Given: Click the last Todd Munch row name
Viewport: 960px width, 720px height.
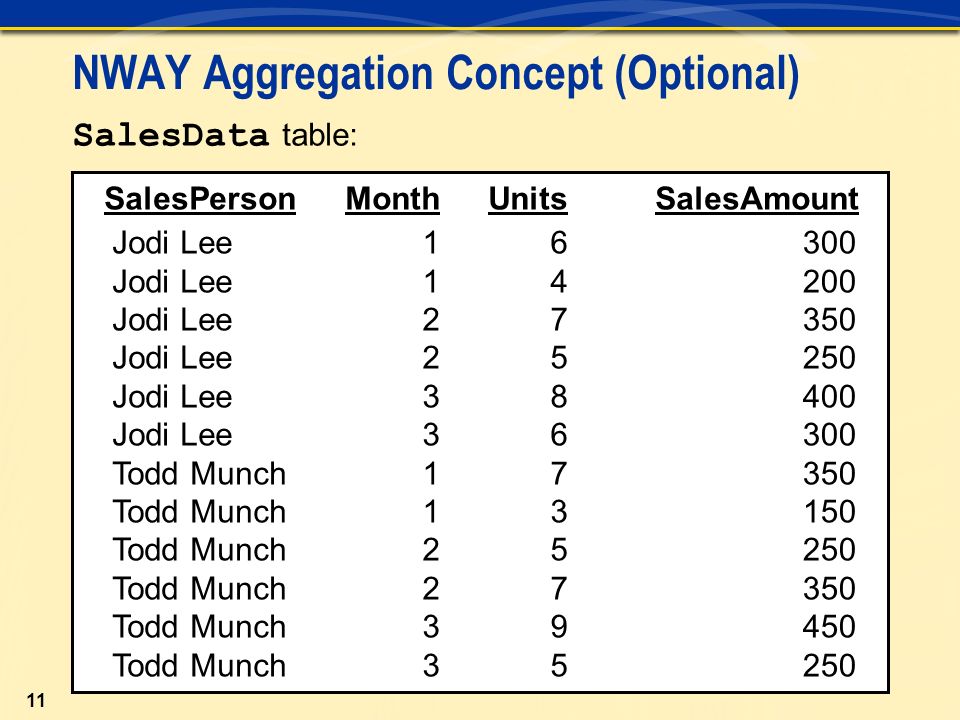Looking at the screenshot, I should pyautogui.click(x=200, y=666).
